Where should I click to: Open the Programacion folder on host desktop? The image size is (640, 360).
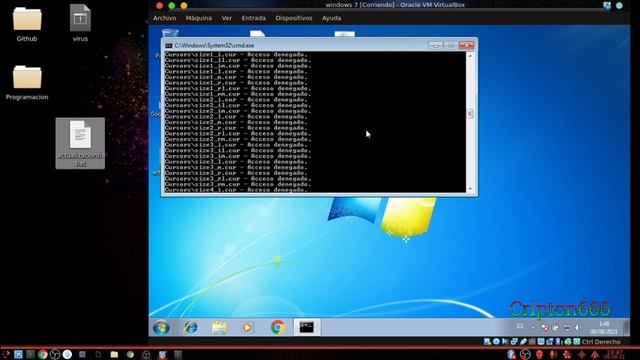(27, 83)
